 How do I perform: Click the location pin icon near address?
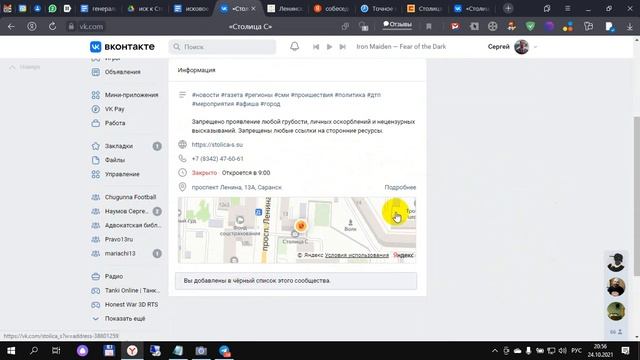click(x=182, y=187)
